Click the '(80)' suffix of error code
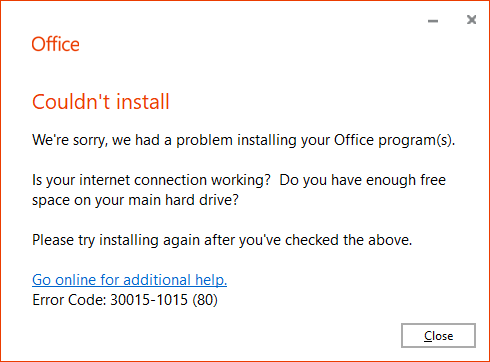This screenshot has width=490, height=362. 205,300
